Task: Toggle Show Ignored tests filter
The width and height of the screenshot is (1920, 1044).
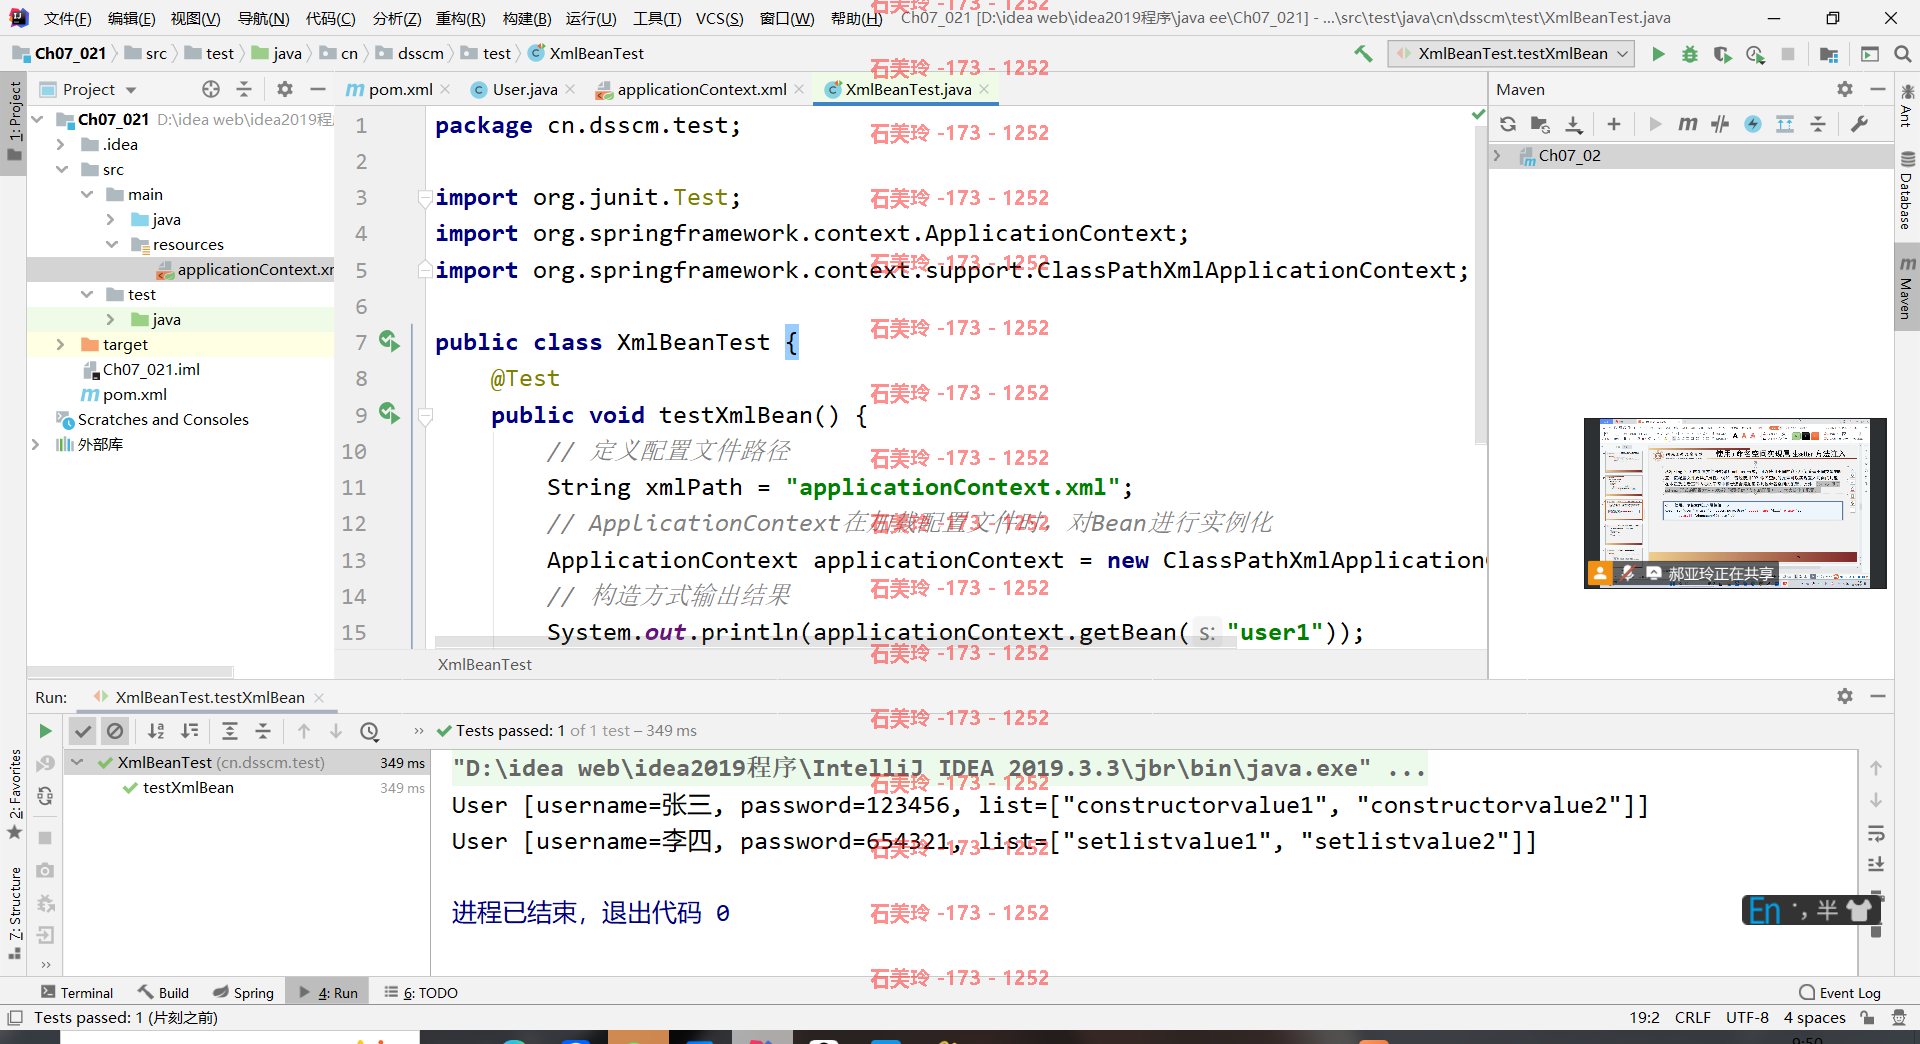Action: (x=115, y=731)
